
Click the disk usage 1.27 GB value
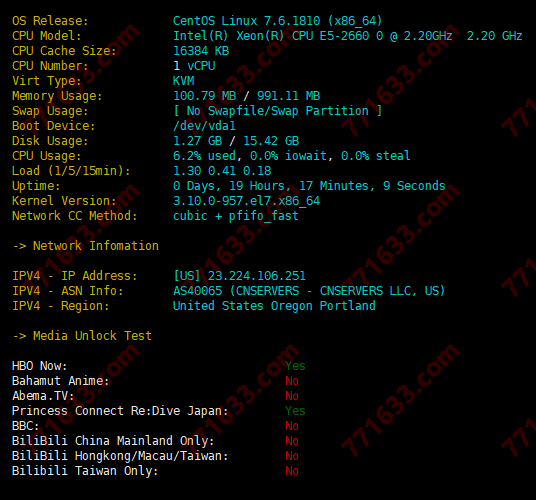pos(198,141)
